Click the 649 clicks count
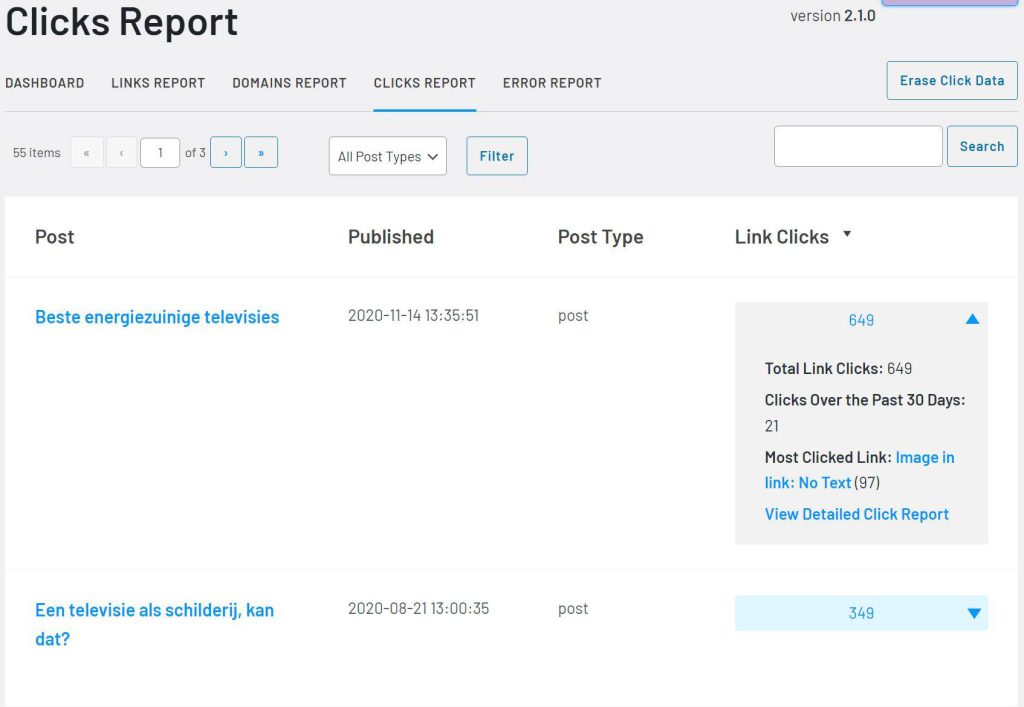This screenshot has width=1024, height=707. click(x=861, y=320)
